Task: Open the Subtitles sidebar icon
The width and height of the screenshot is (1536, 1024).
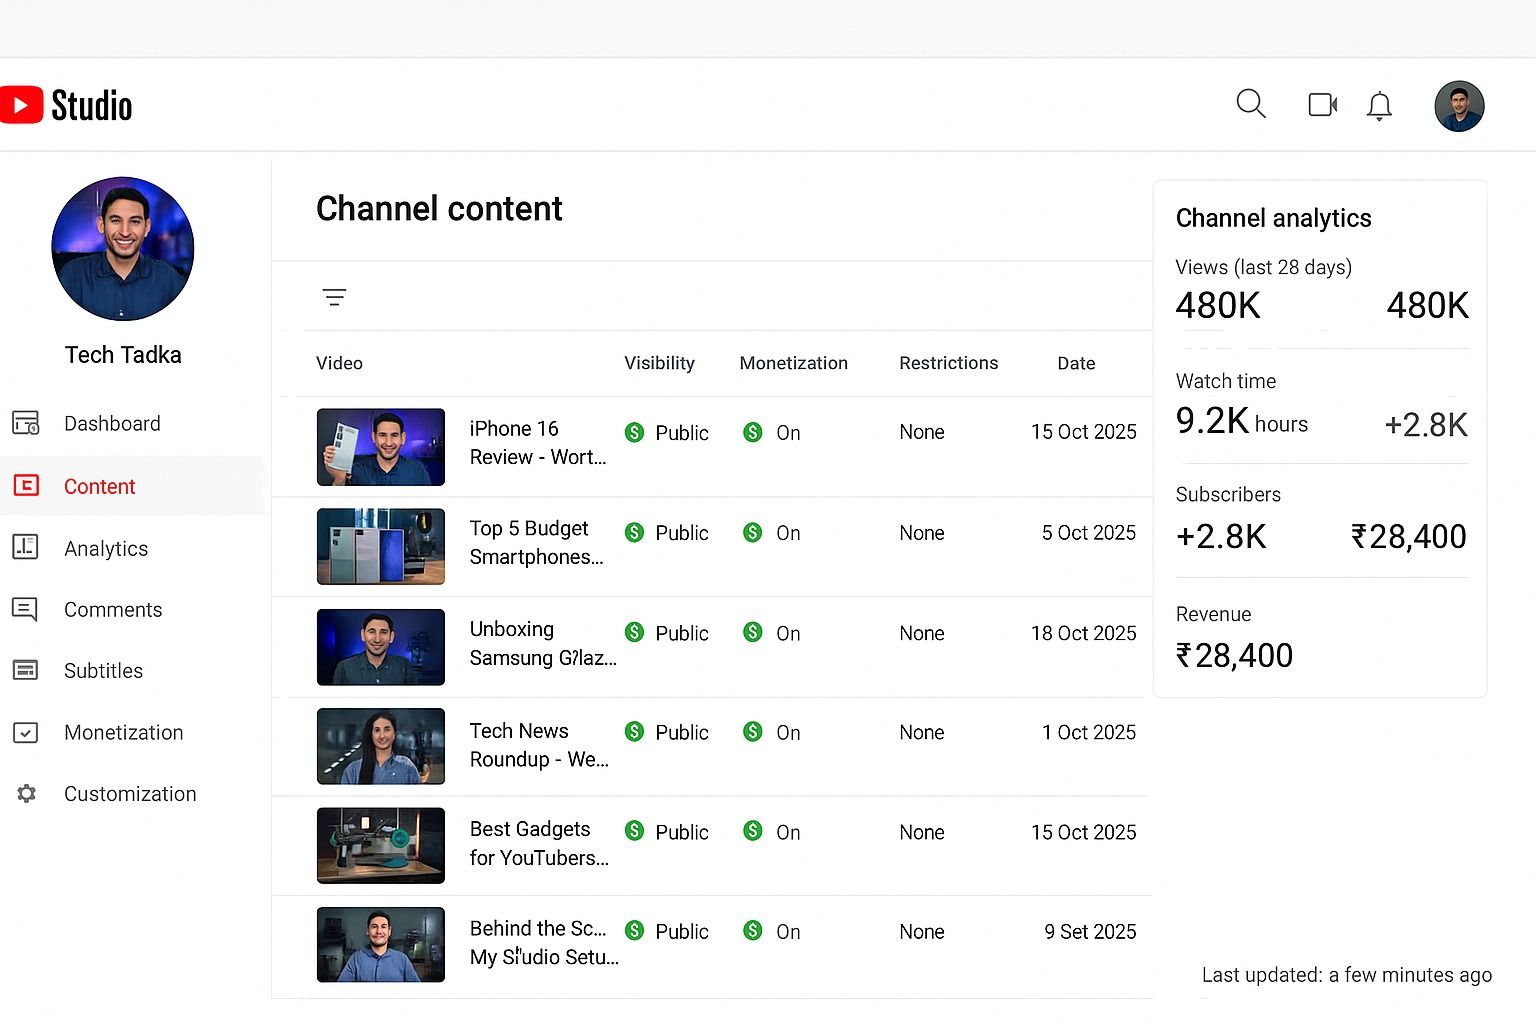Action: tap(25, 670)
